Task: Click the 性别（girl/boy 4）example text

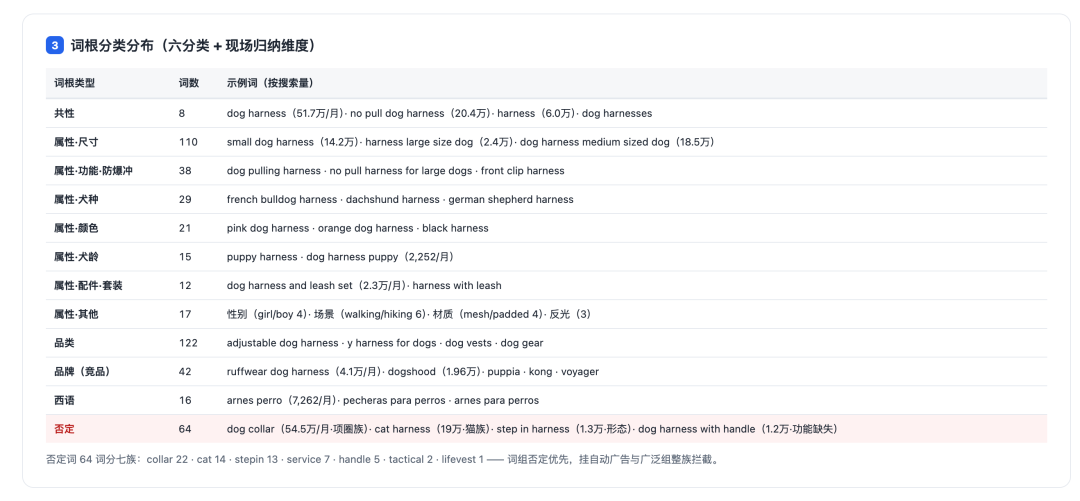Action: pyautogui.click(x=267, y=314)
